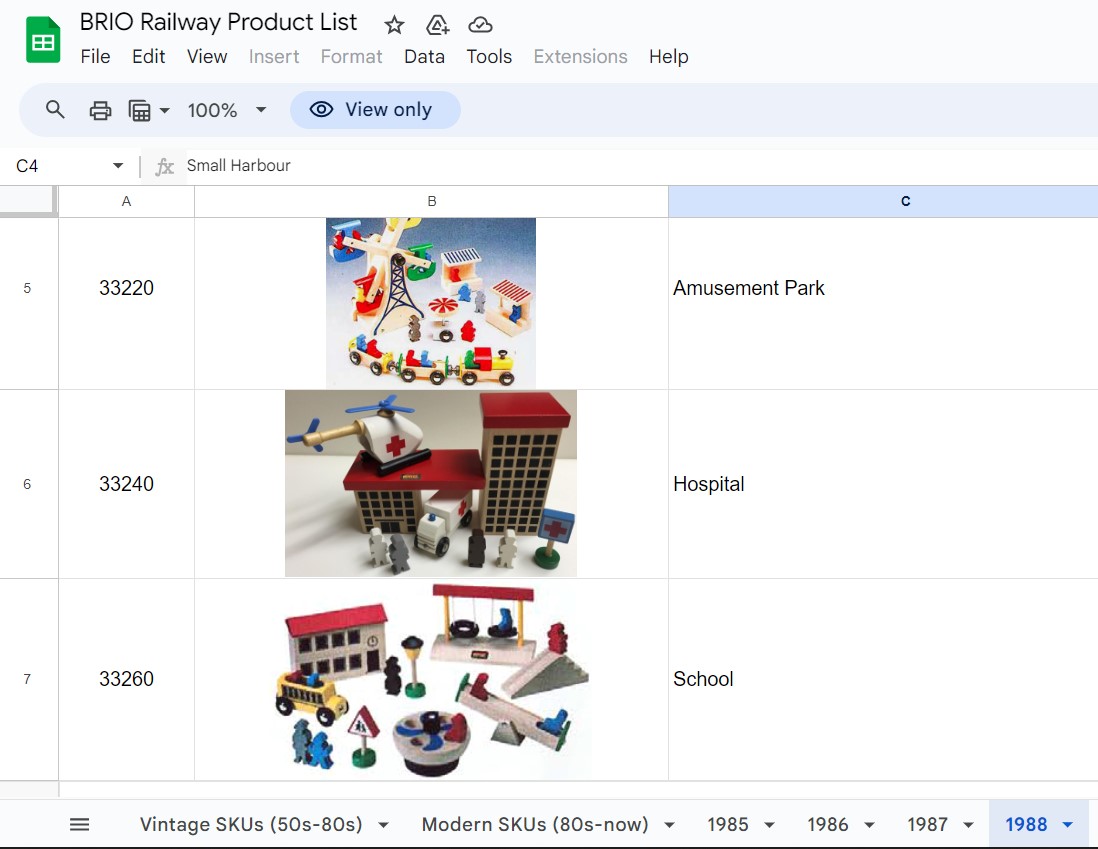This screenshot has width=1098, height=849.
Task: Expand the name box dropdown arrow
Action: pos(118,166)
